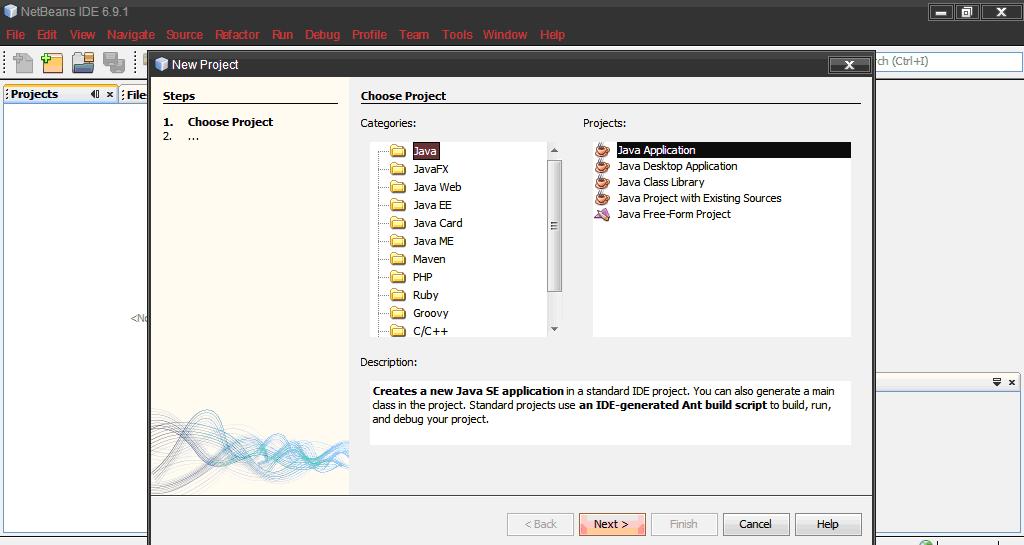Open the Tools menu
The width and height of the screenshot is (1024, 545).
[x=457, y=35]
